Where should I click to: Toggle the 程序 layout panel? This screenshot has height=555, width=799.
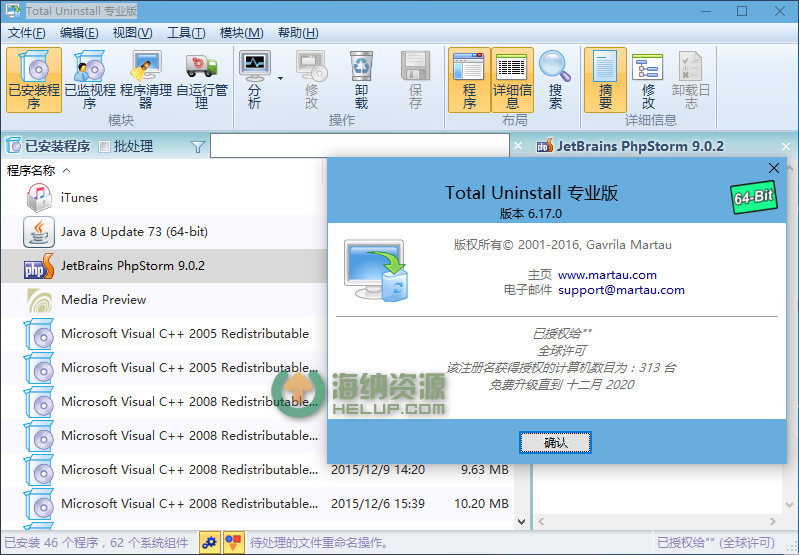(x=469, y=80)
